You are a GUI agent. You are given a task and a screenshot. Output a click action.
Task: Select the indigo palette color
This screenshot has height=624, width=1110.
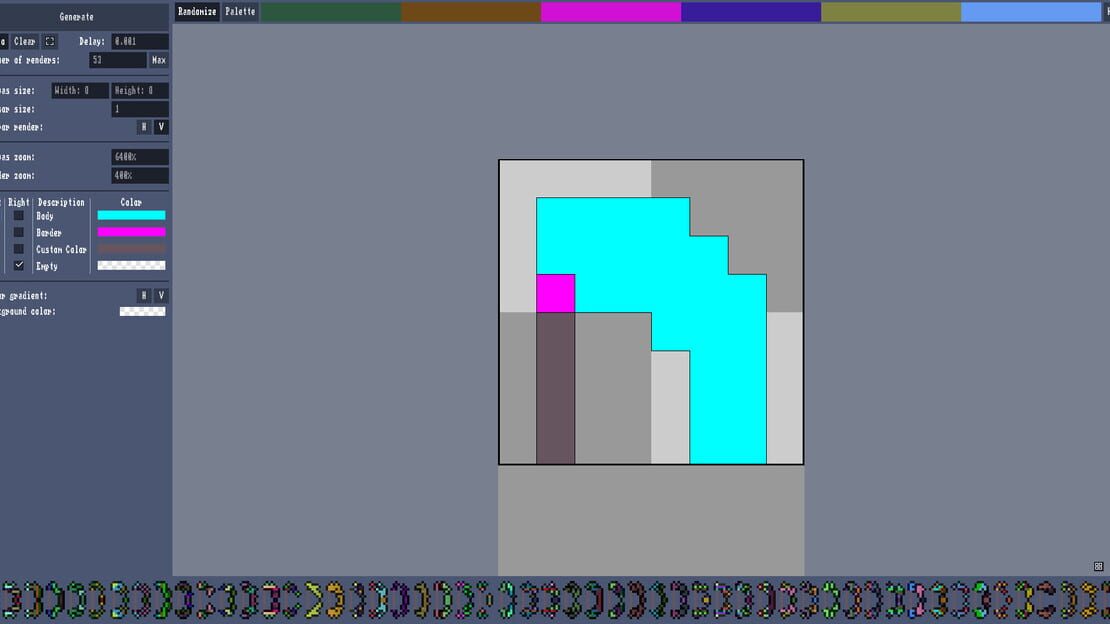coord(751,12)
